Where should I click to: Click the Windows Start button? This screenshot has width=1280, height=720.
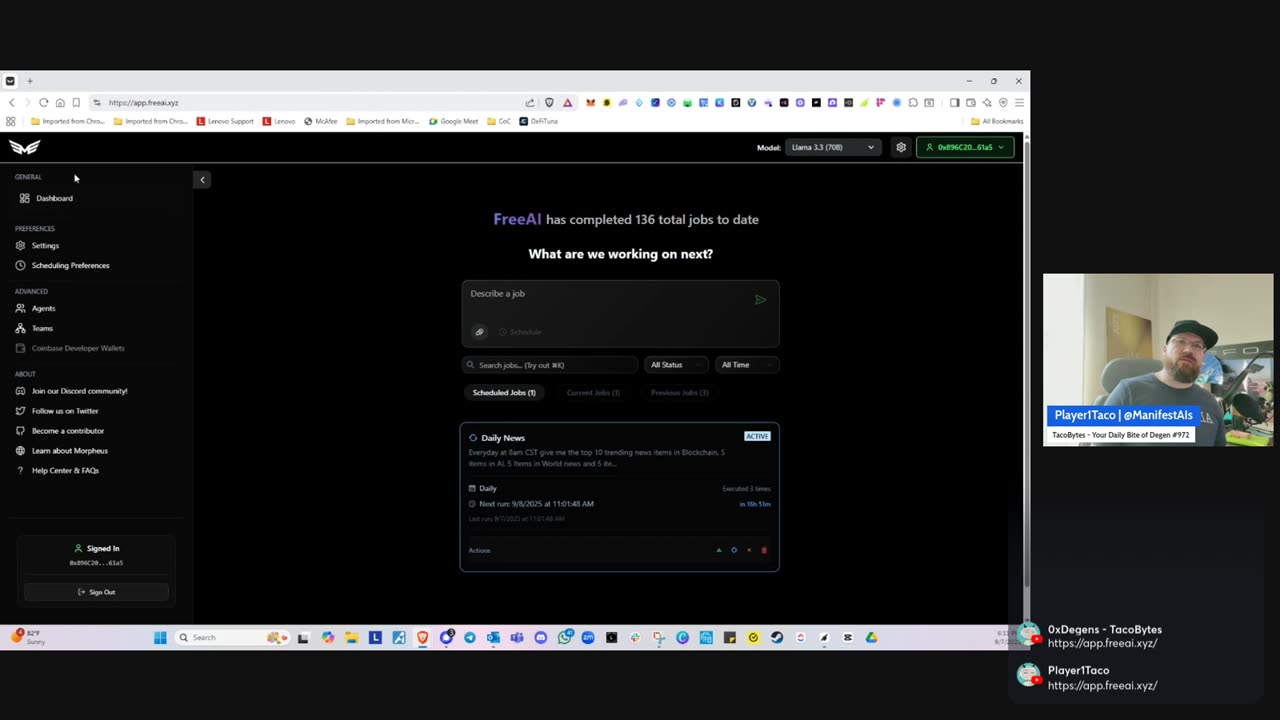(x=160, y=637)
